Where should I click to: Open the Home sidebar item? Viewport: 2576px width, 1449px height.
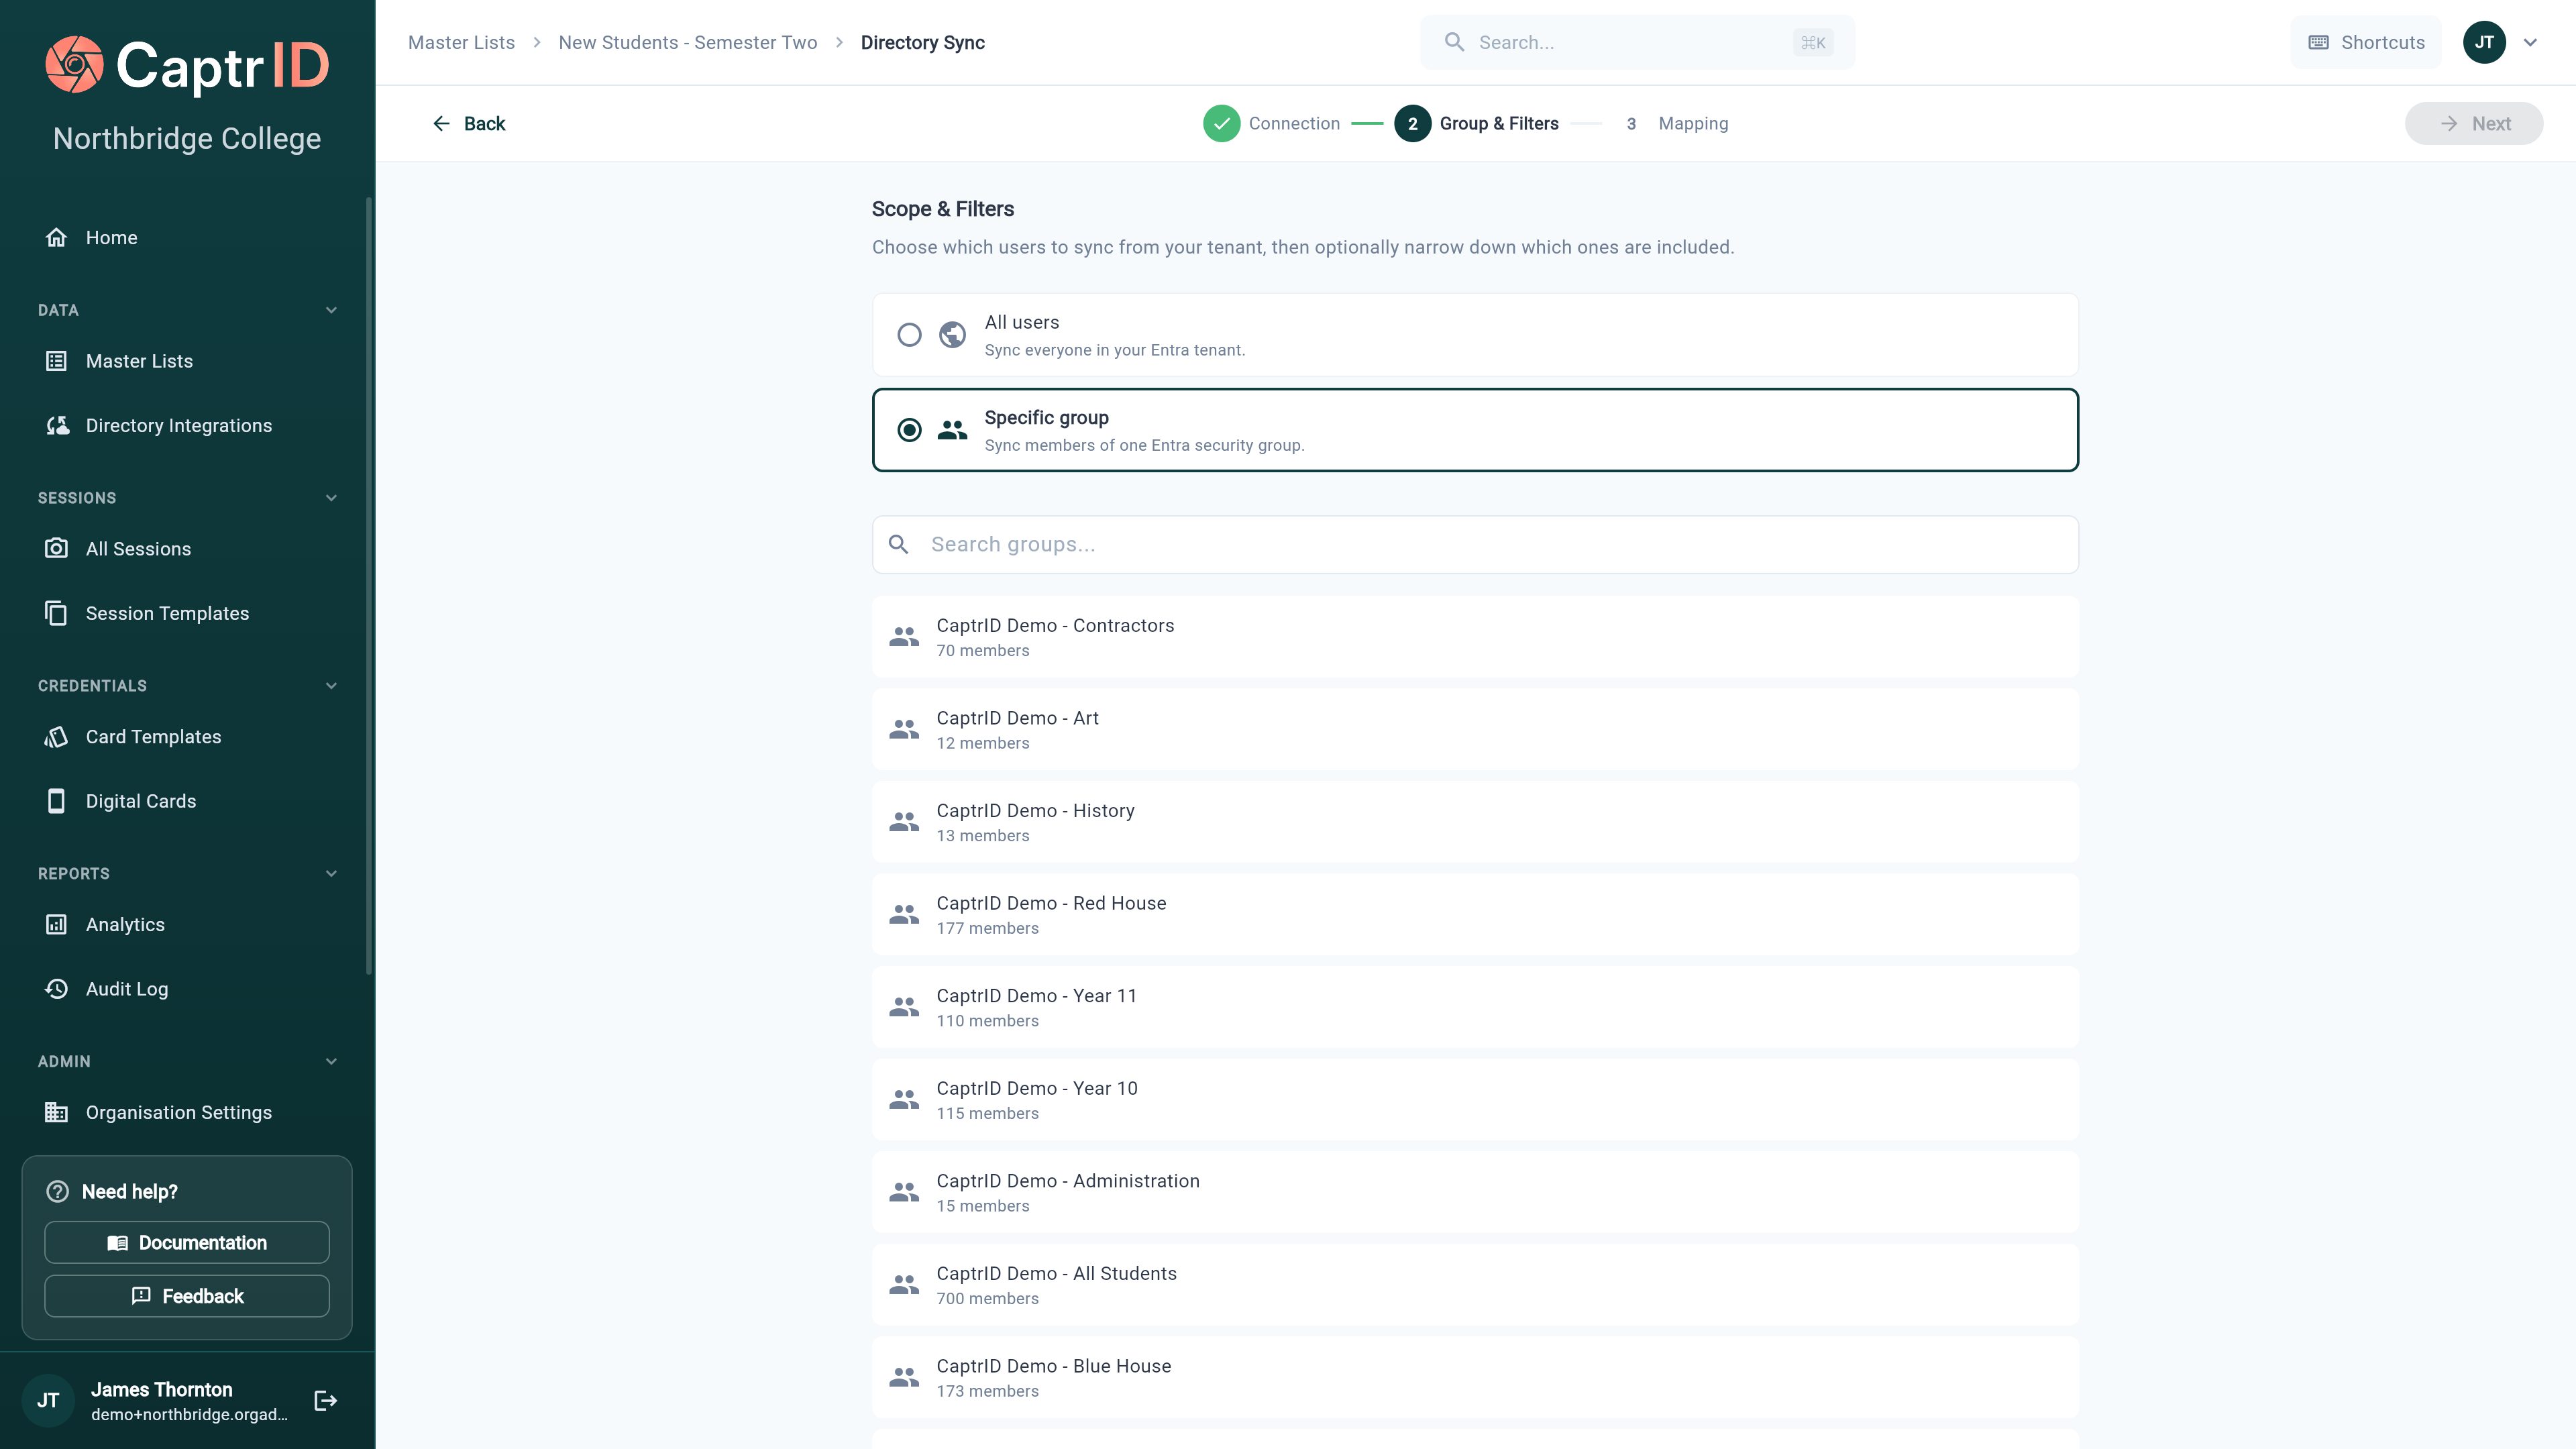187,237
